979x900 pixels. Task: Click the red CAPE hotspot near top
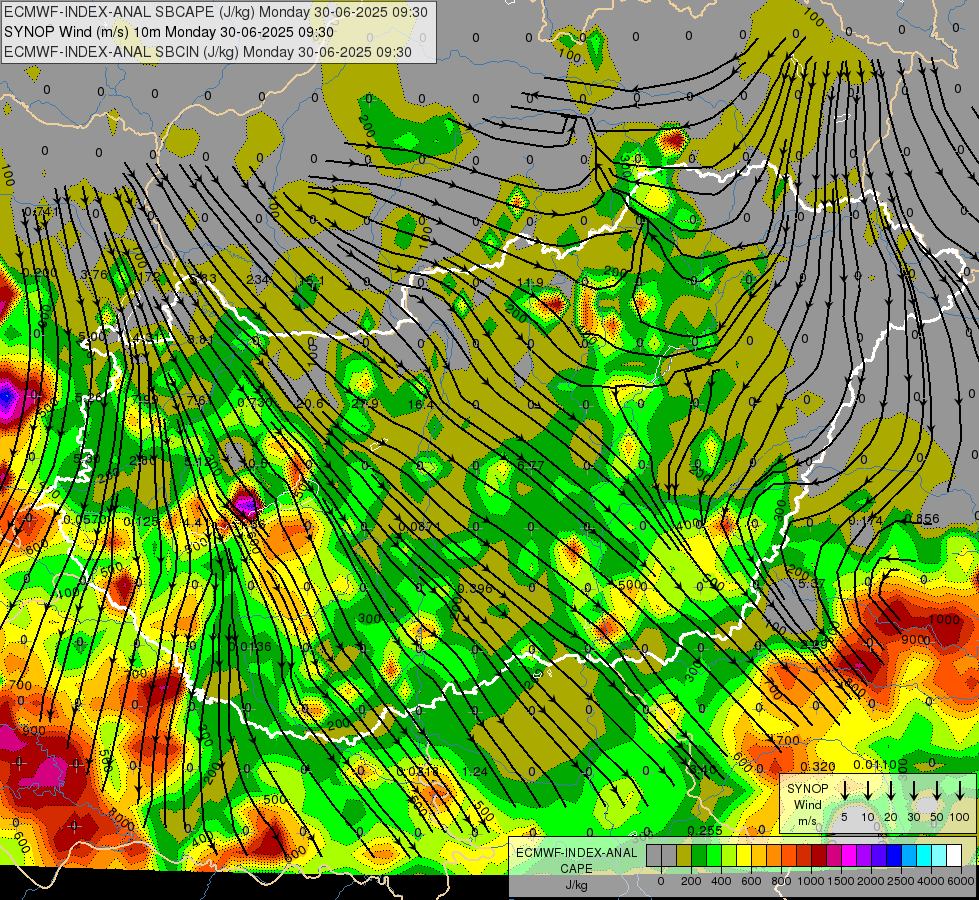(x=673, y=139)
